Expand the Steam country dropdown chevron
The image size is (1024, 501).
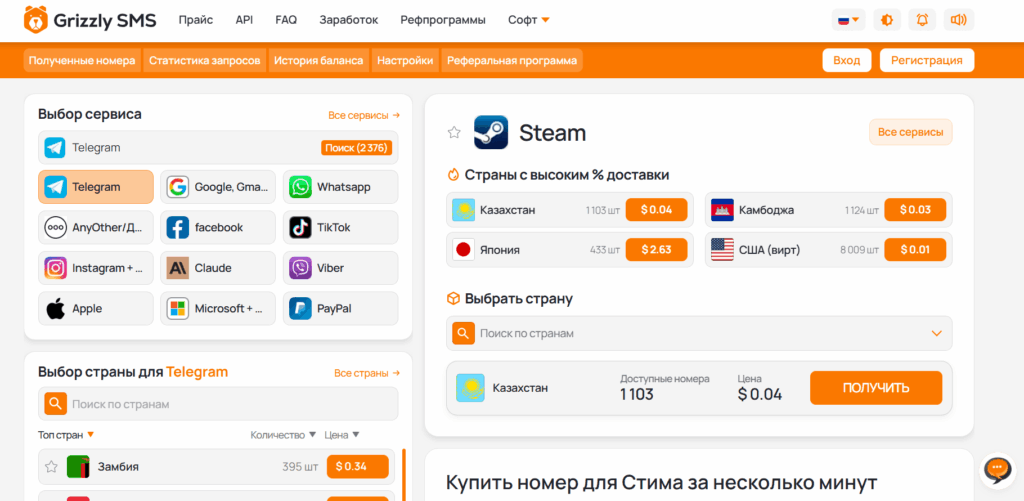(936, 333)
